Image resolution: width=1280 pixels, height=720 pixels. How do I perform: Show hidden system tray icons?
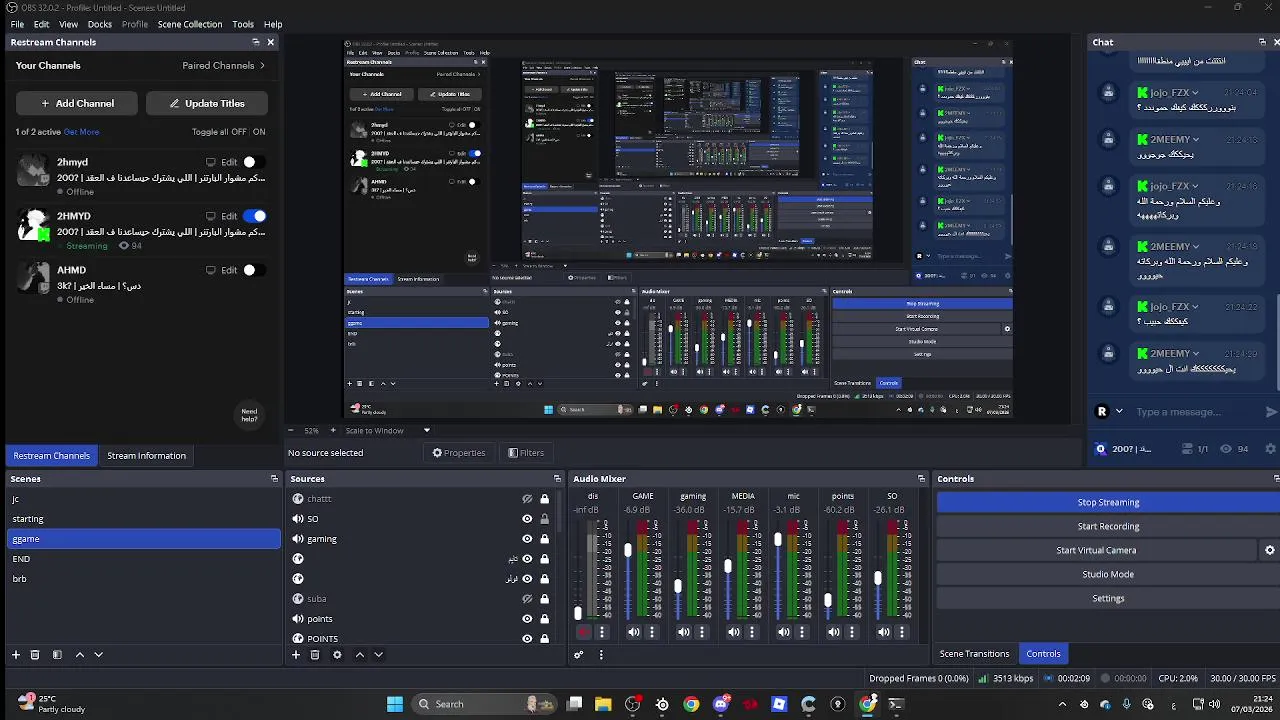pyautogui.click(x=1062, y=704)
